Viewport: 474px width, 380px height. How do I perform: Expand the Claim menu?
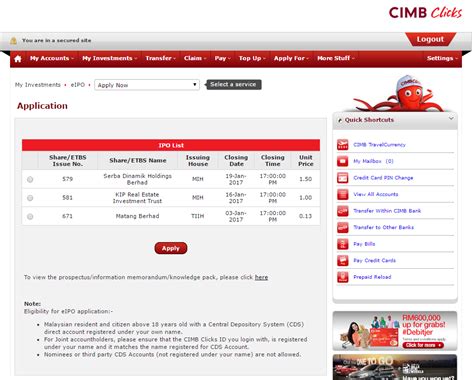pos(195,58)
